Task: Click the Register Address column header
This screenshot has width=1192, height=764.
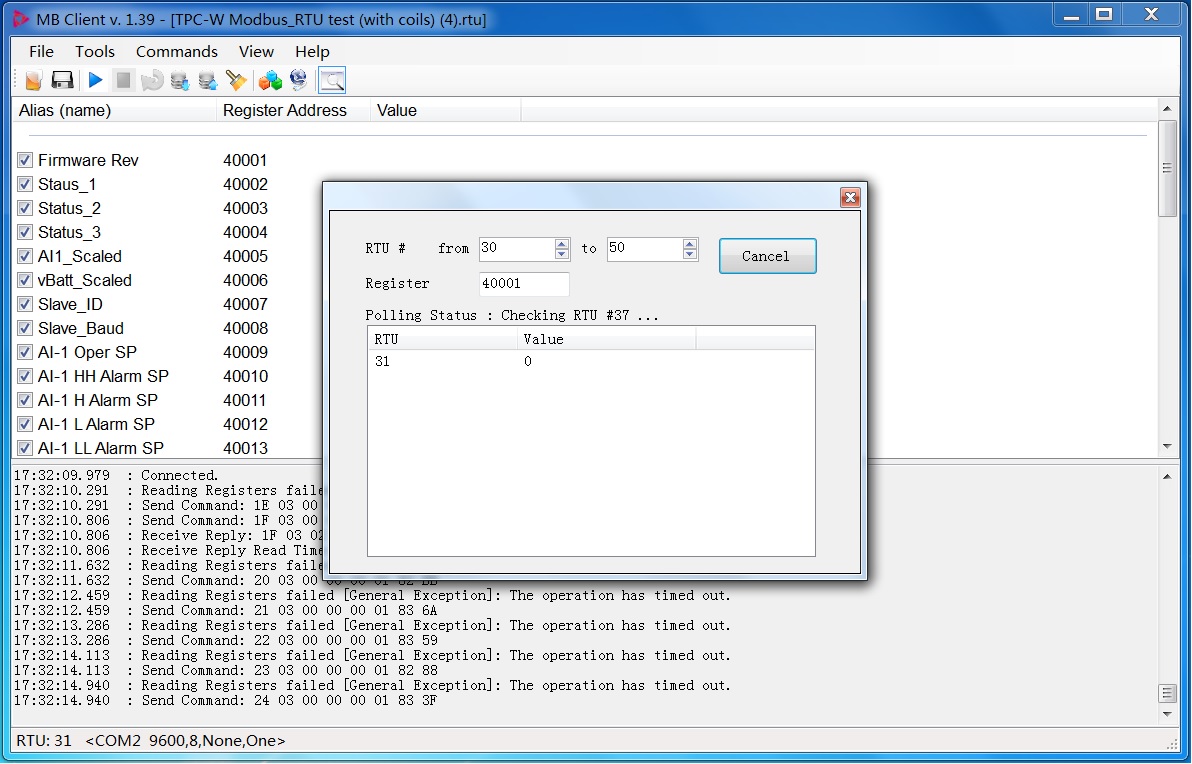Action: (293, 110)
